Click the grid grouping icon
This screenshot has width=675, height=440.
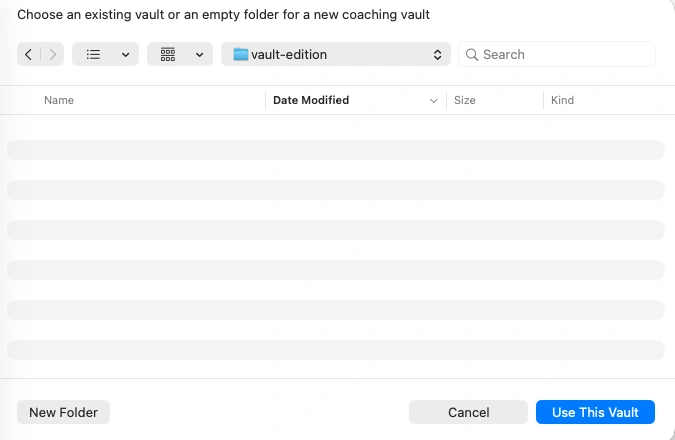168,54
